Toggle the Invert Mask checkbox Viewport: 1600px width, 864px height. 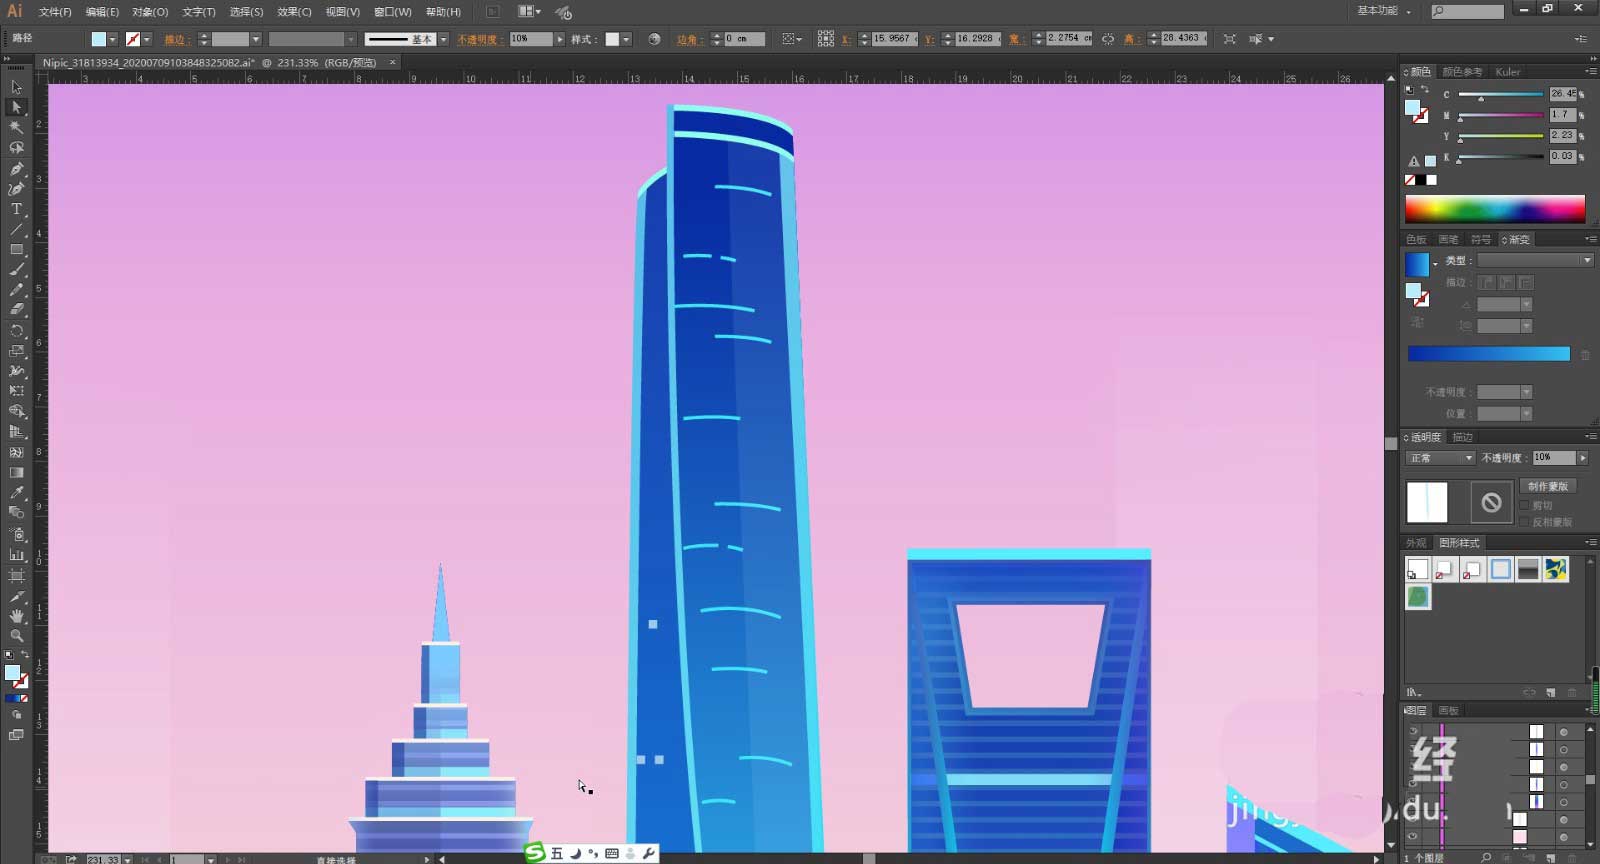pos(1524,522)
